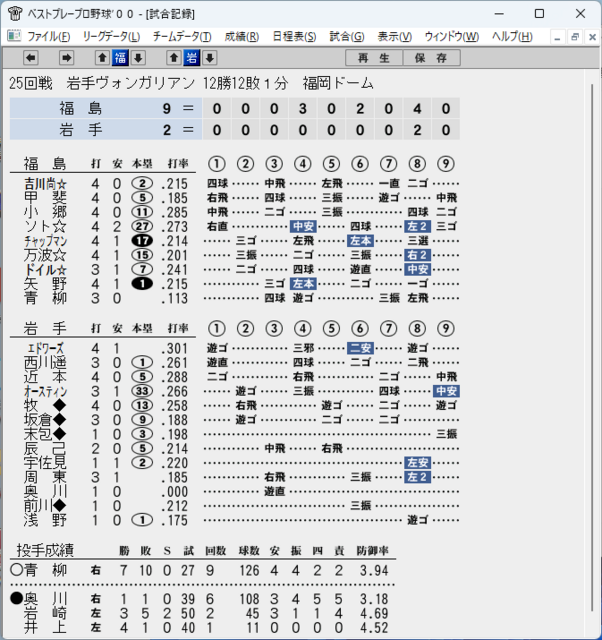Click ソト's highlighted 中安 result
Image resolution: width=602 pixels, height=640 pixels.
303,226
